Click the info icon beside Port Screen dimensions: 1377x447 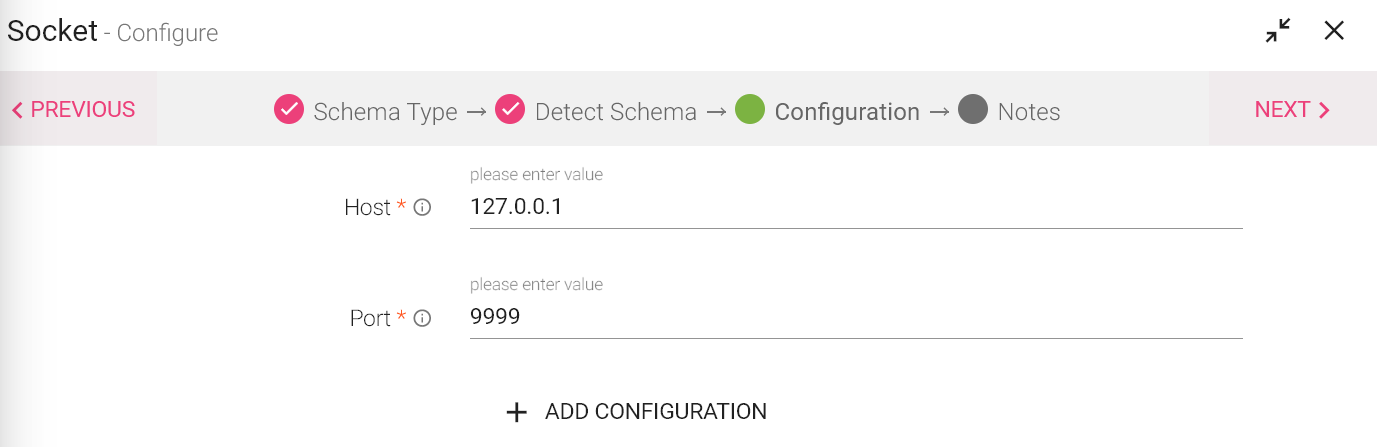point(422,319)
